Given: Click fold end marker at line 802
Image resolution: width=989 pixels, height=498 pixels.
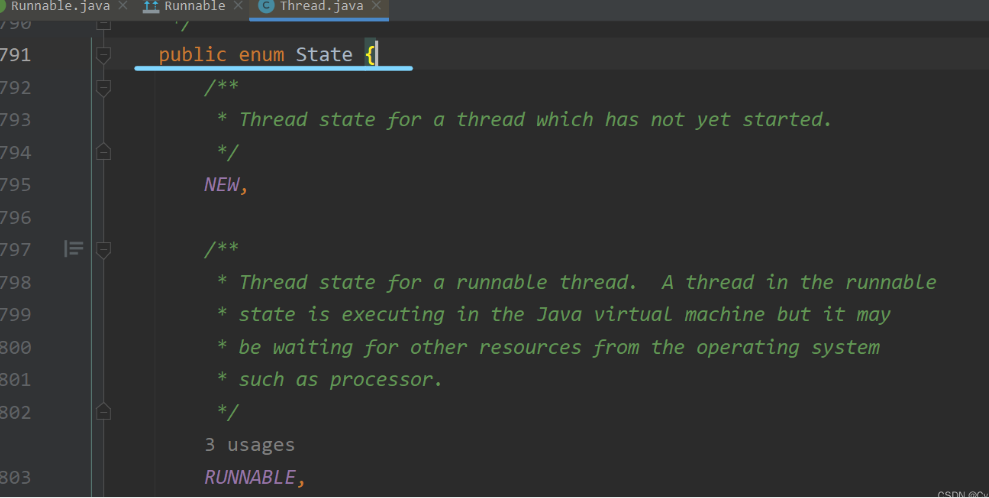Looking at the screenshot, I should tap(103, 411).
